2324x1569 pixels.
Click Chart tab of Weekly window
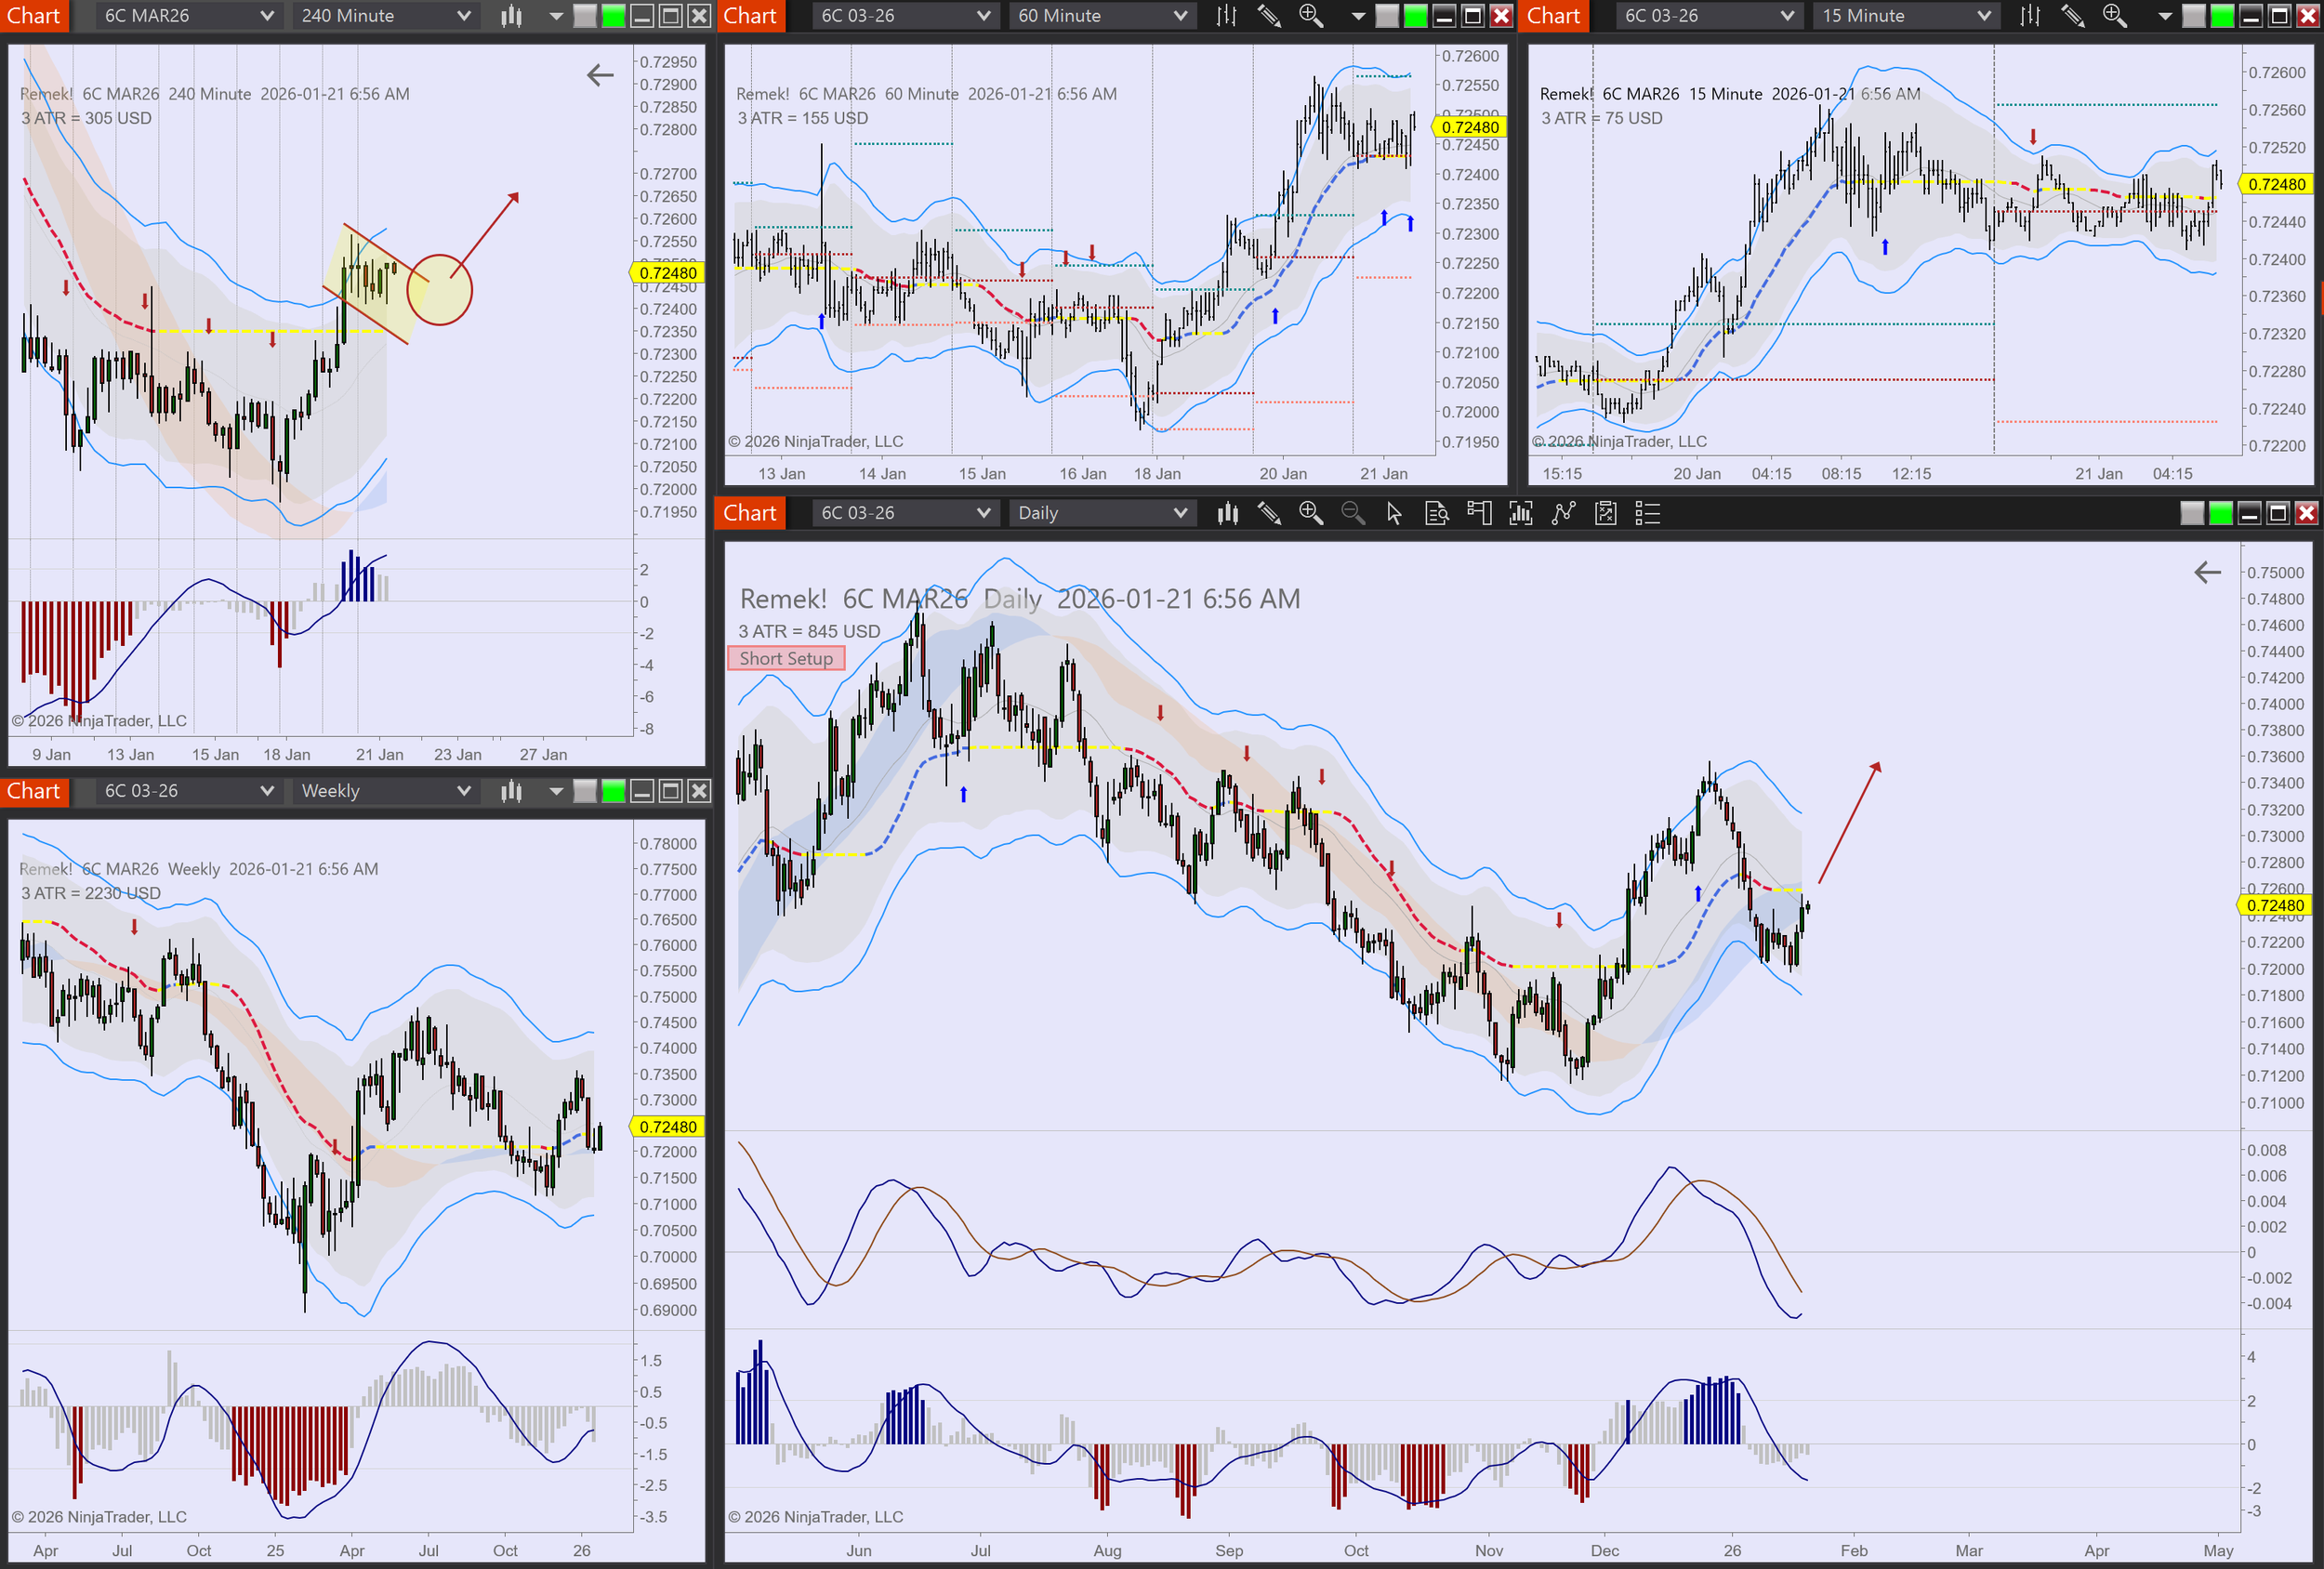click(34, 791)
